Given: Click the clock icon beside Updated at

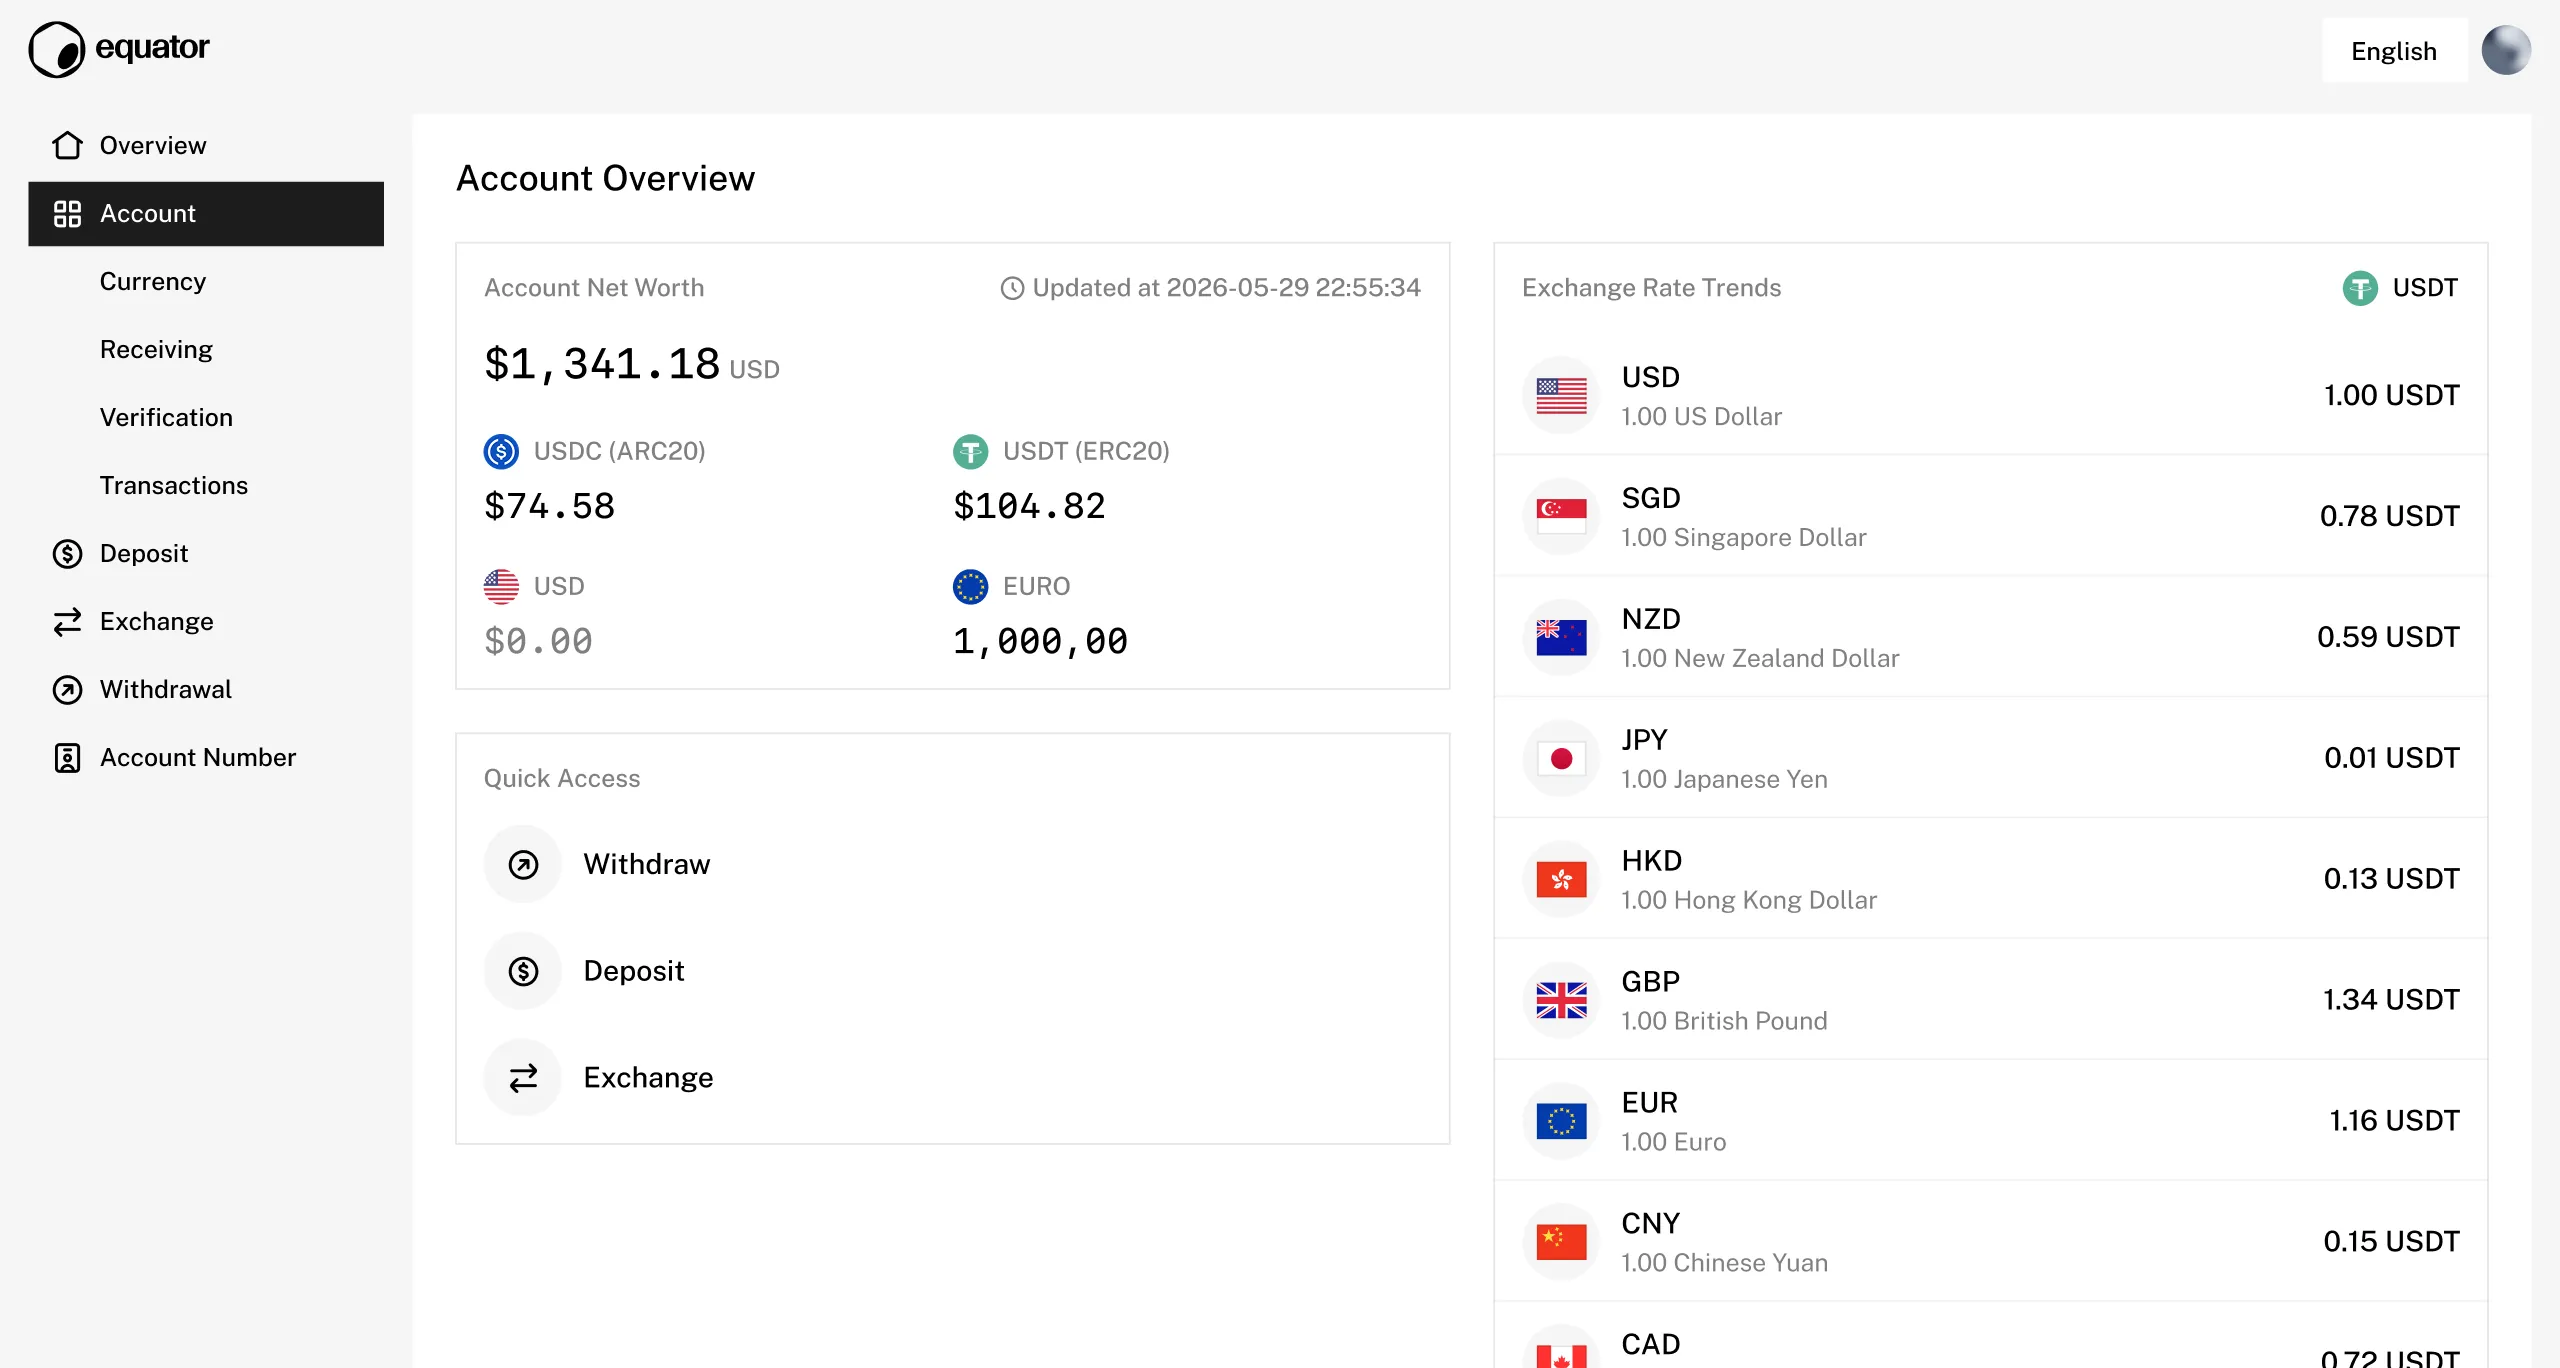Looking at the screenshot, I should (x=1012, y=288).
